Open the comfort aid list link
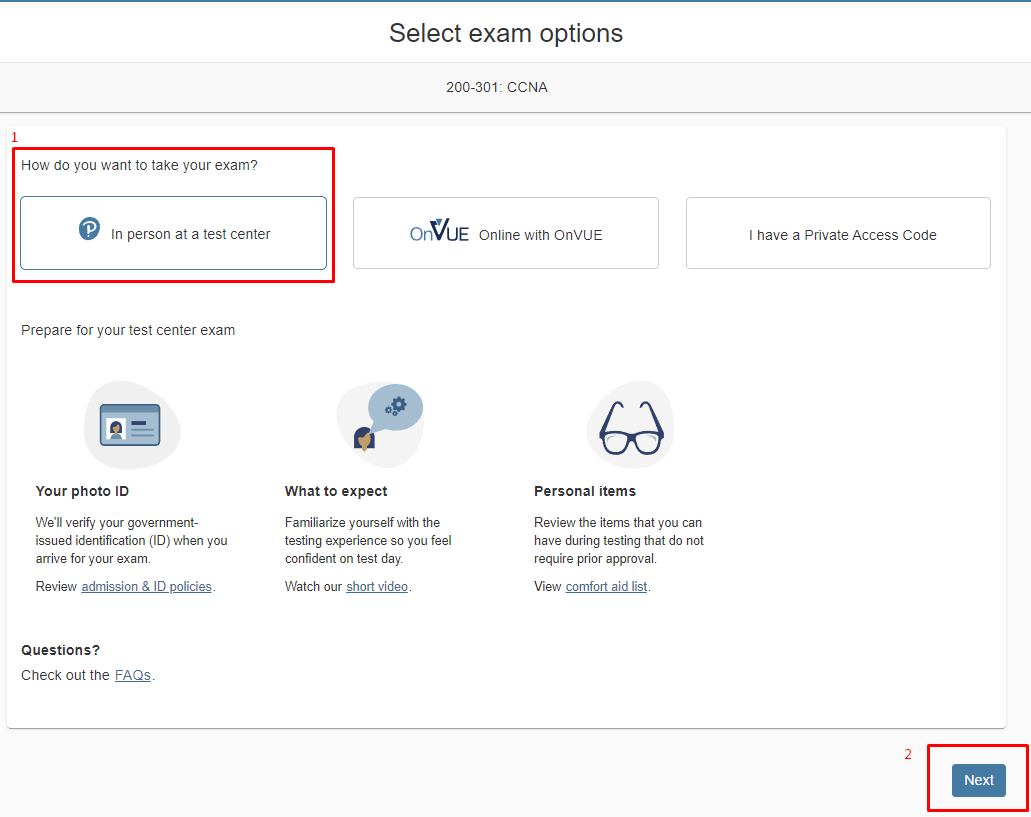Image resolution: width=1031 pixels, height=817 pixels. click(x=606, y=586)
